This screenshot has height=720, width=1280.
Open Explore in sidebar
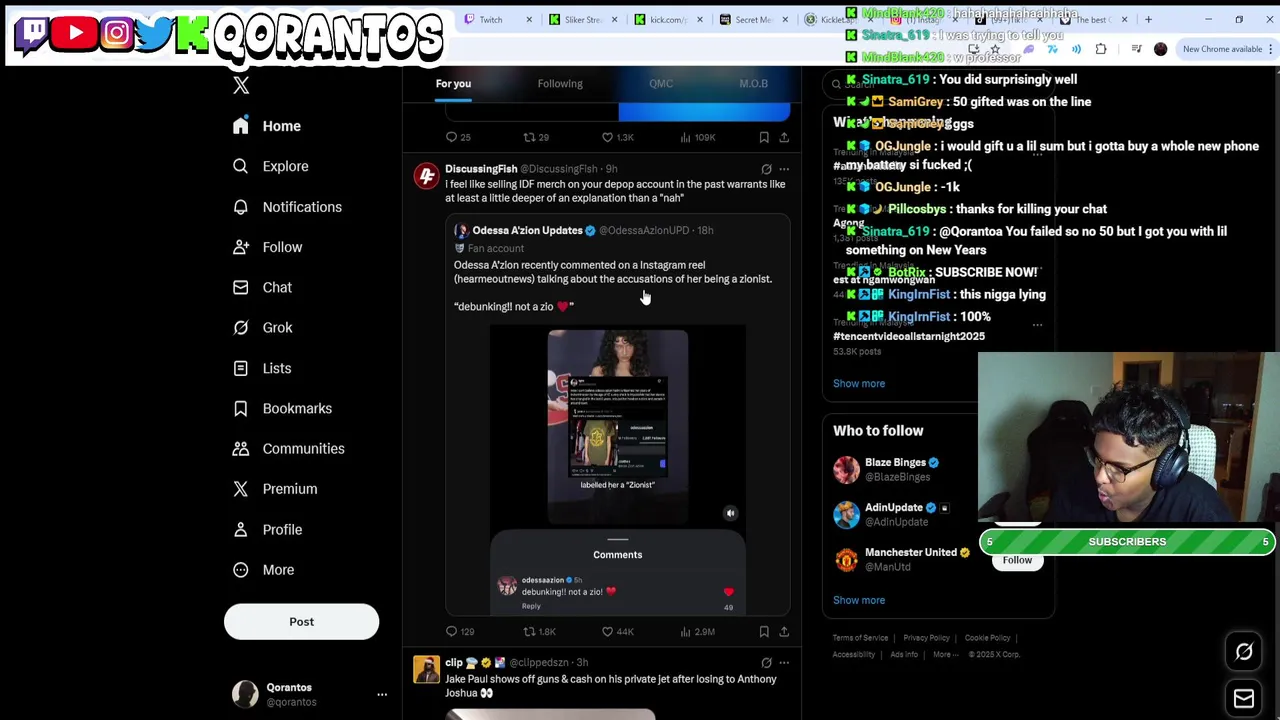coord(270,166)
